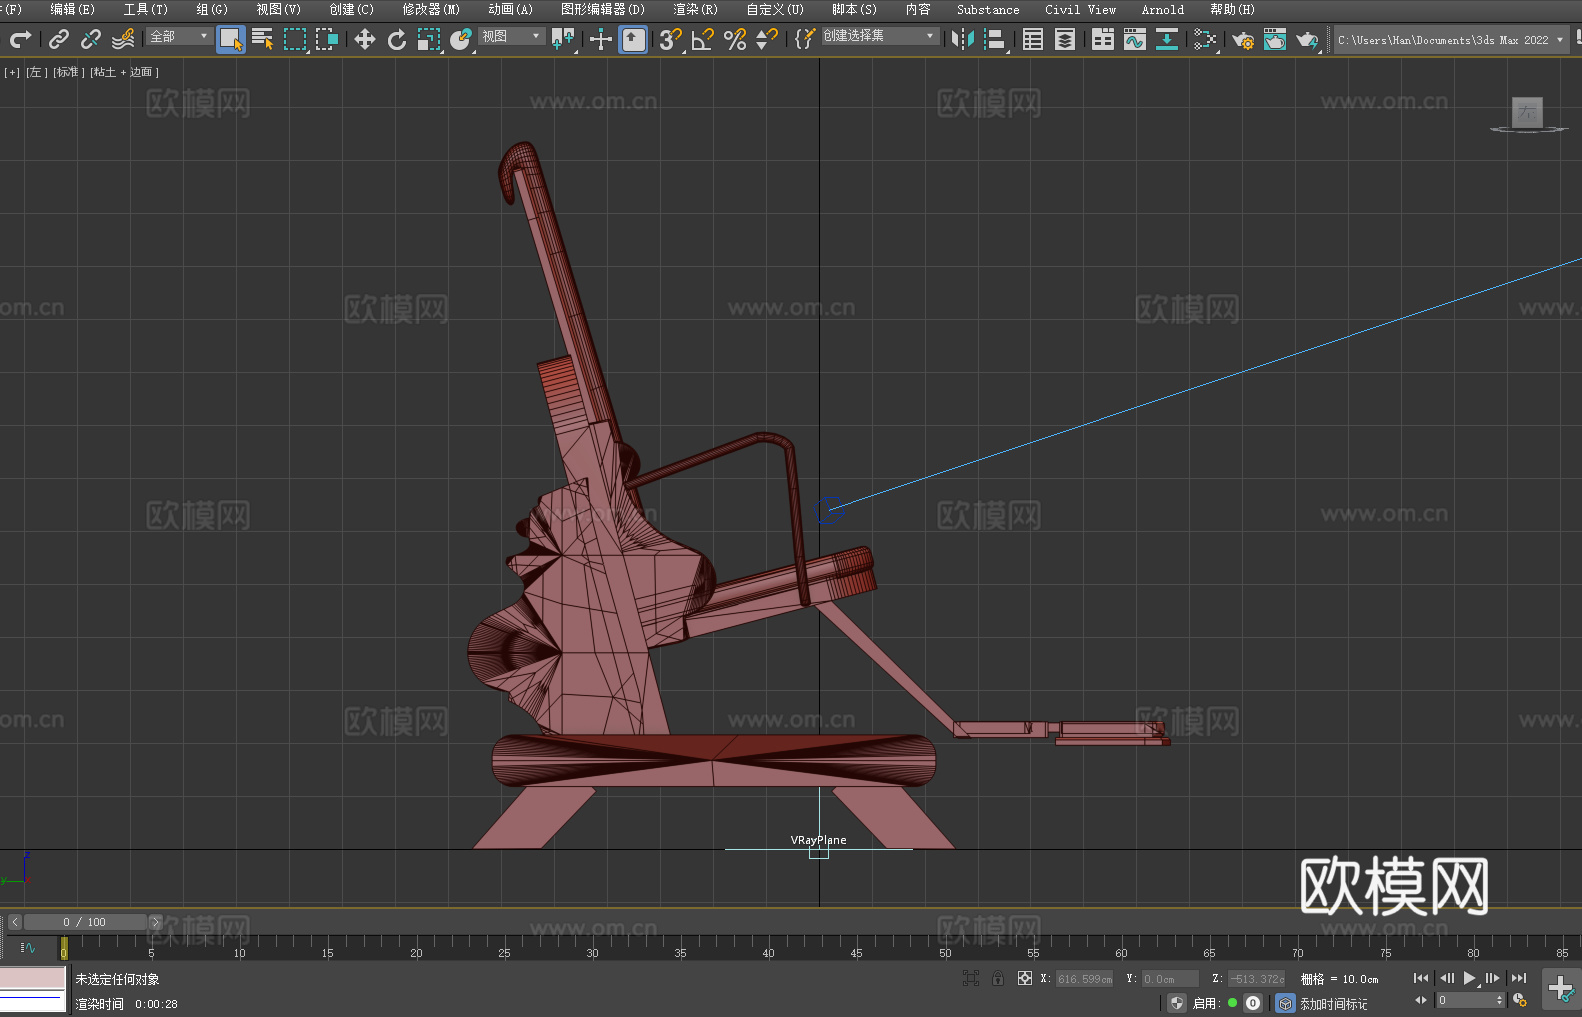
Task: Click the ViewCube in the viewport
Action: point(1527,113)
